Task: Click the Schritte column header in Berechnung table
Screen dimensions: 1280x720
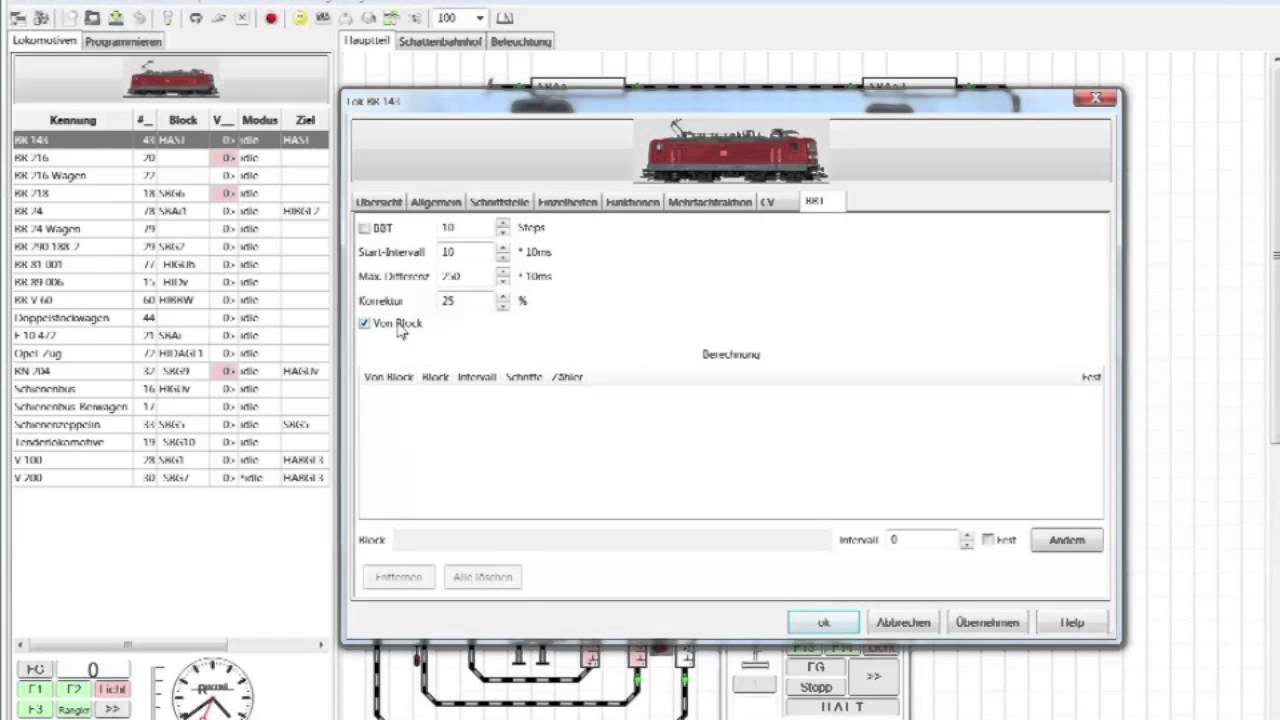Action: click(524, 377)
